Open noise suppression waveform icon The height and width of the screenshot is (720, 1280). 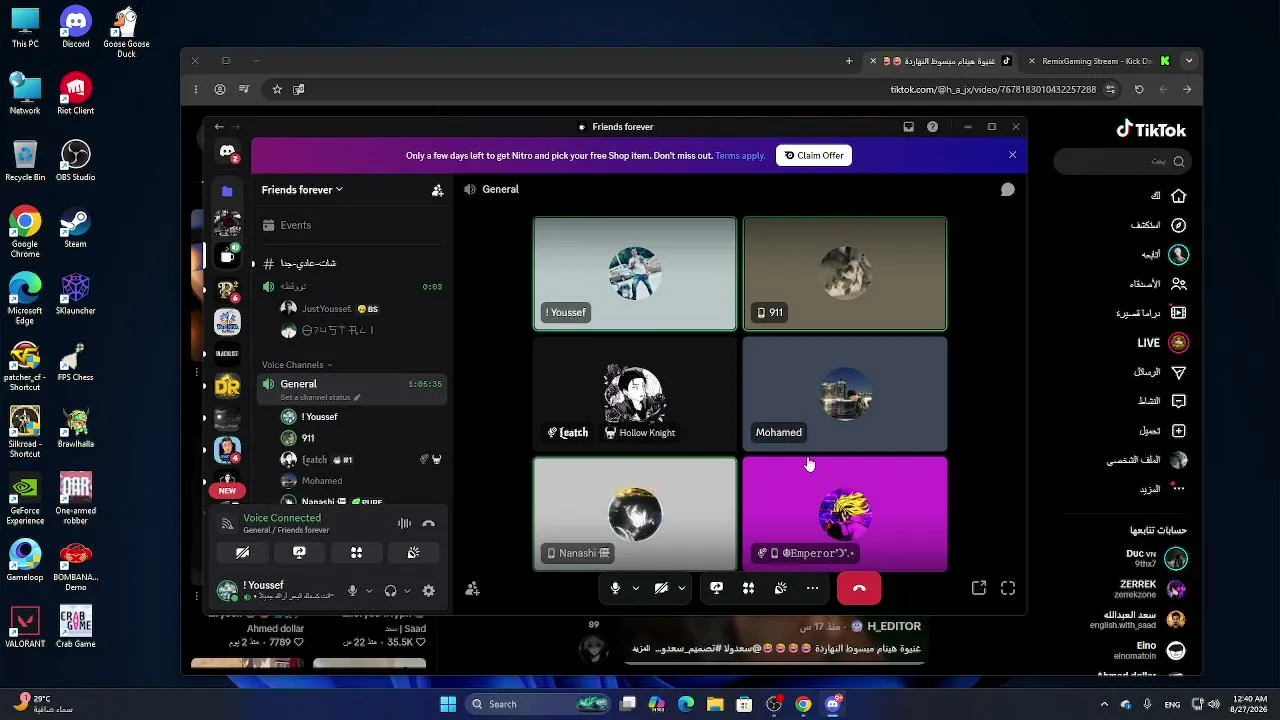pyautogui.click(x=404, y=523)
